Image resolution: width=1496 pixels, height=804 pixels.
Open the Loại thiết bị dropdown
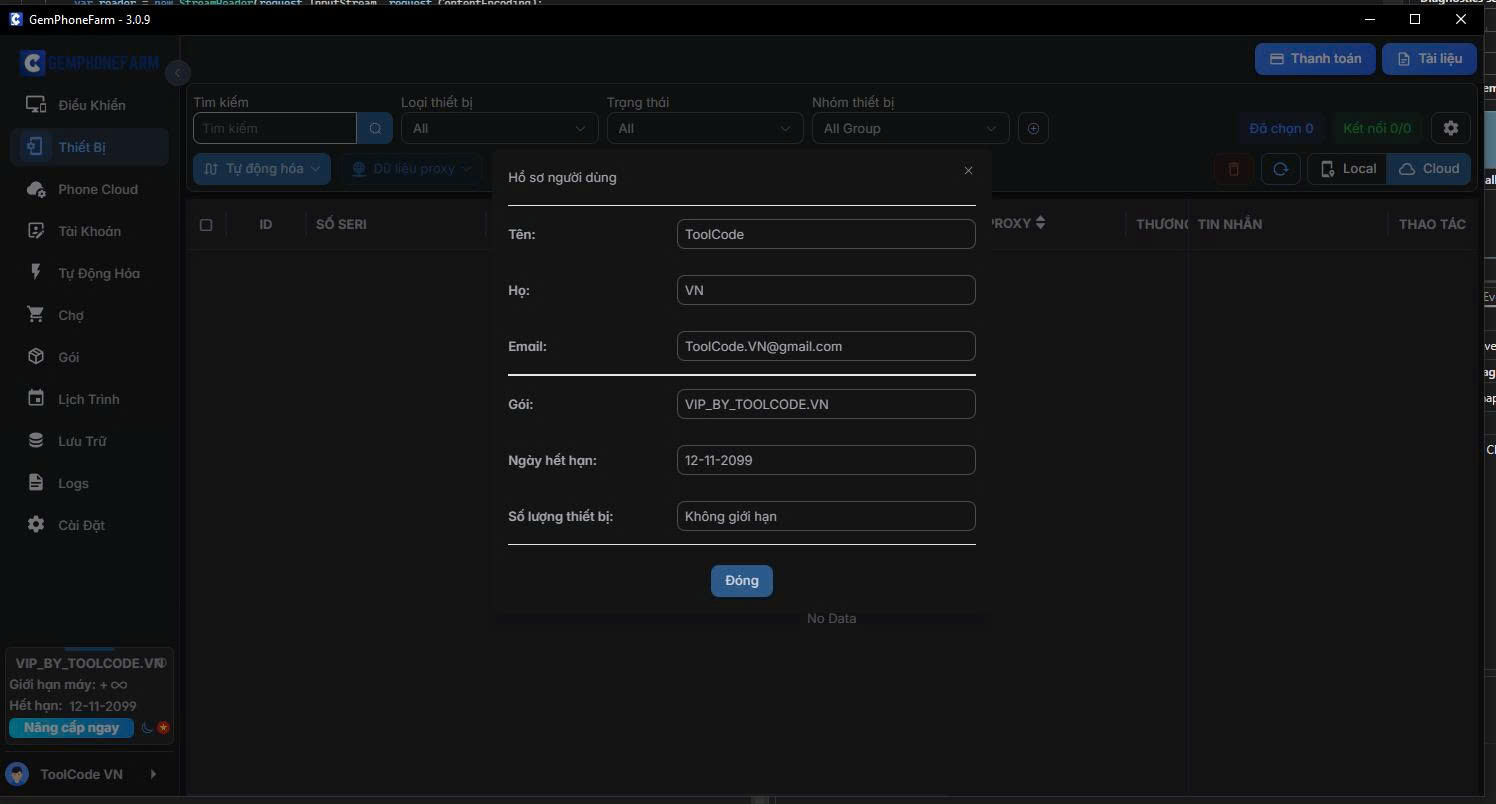(x=500, y=128)
